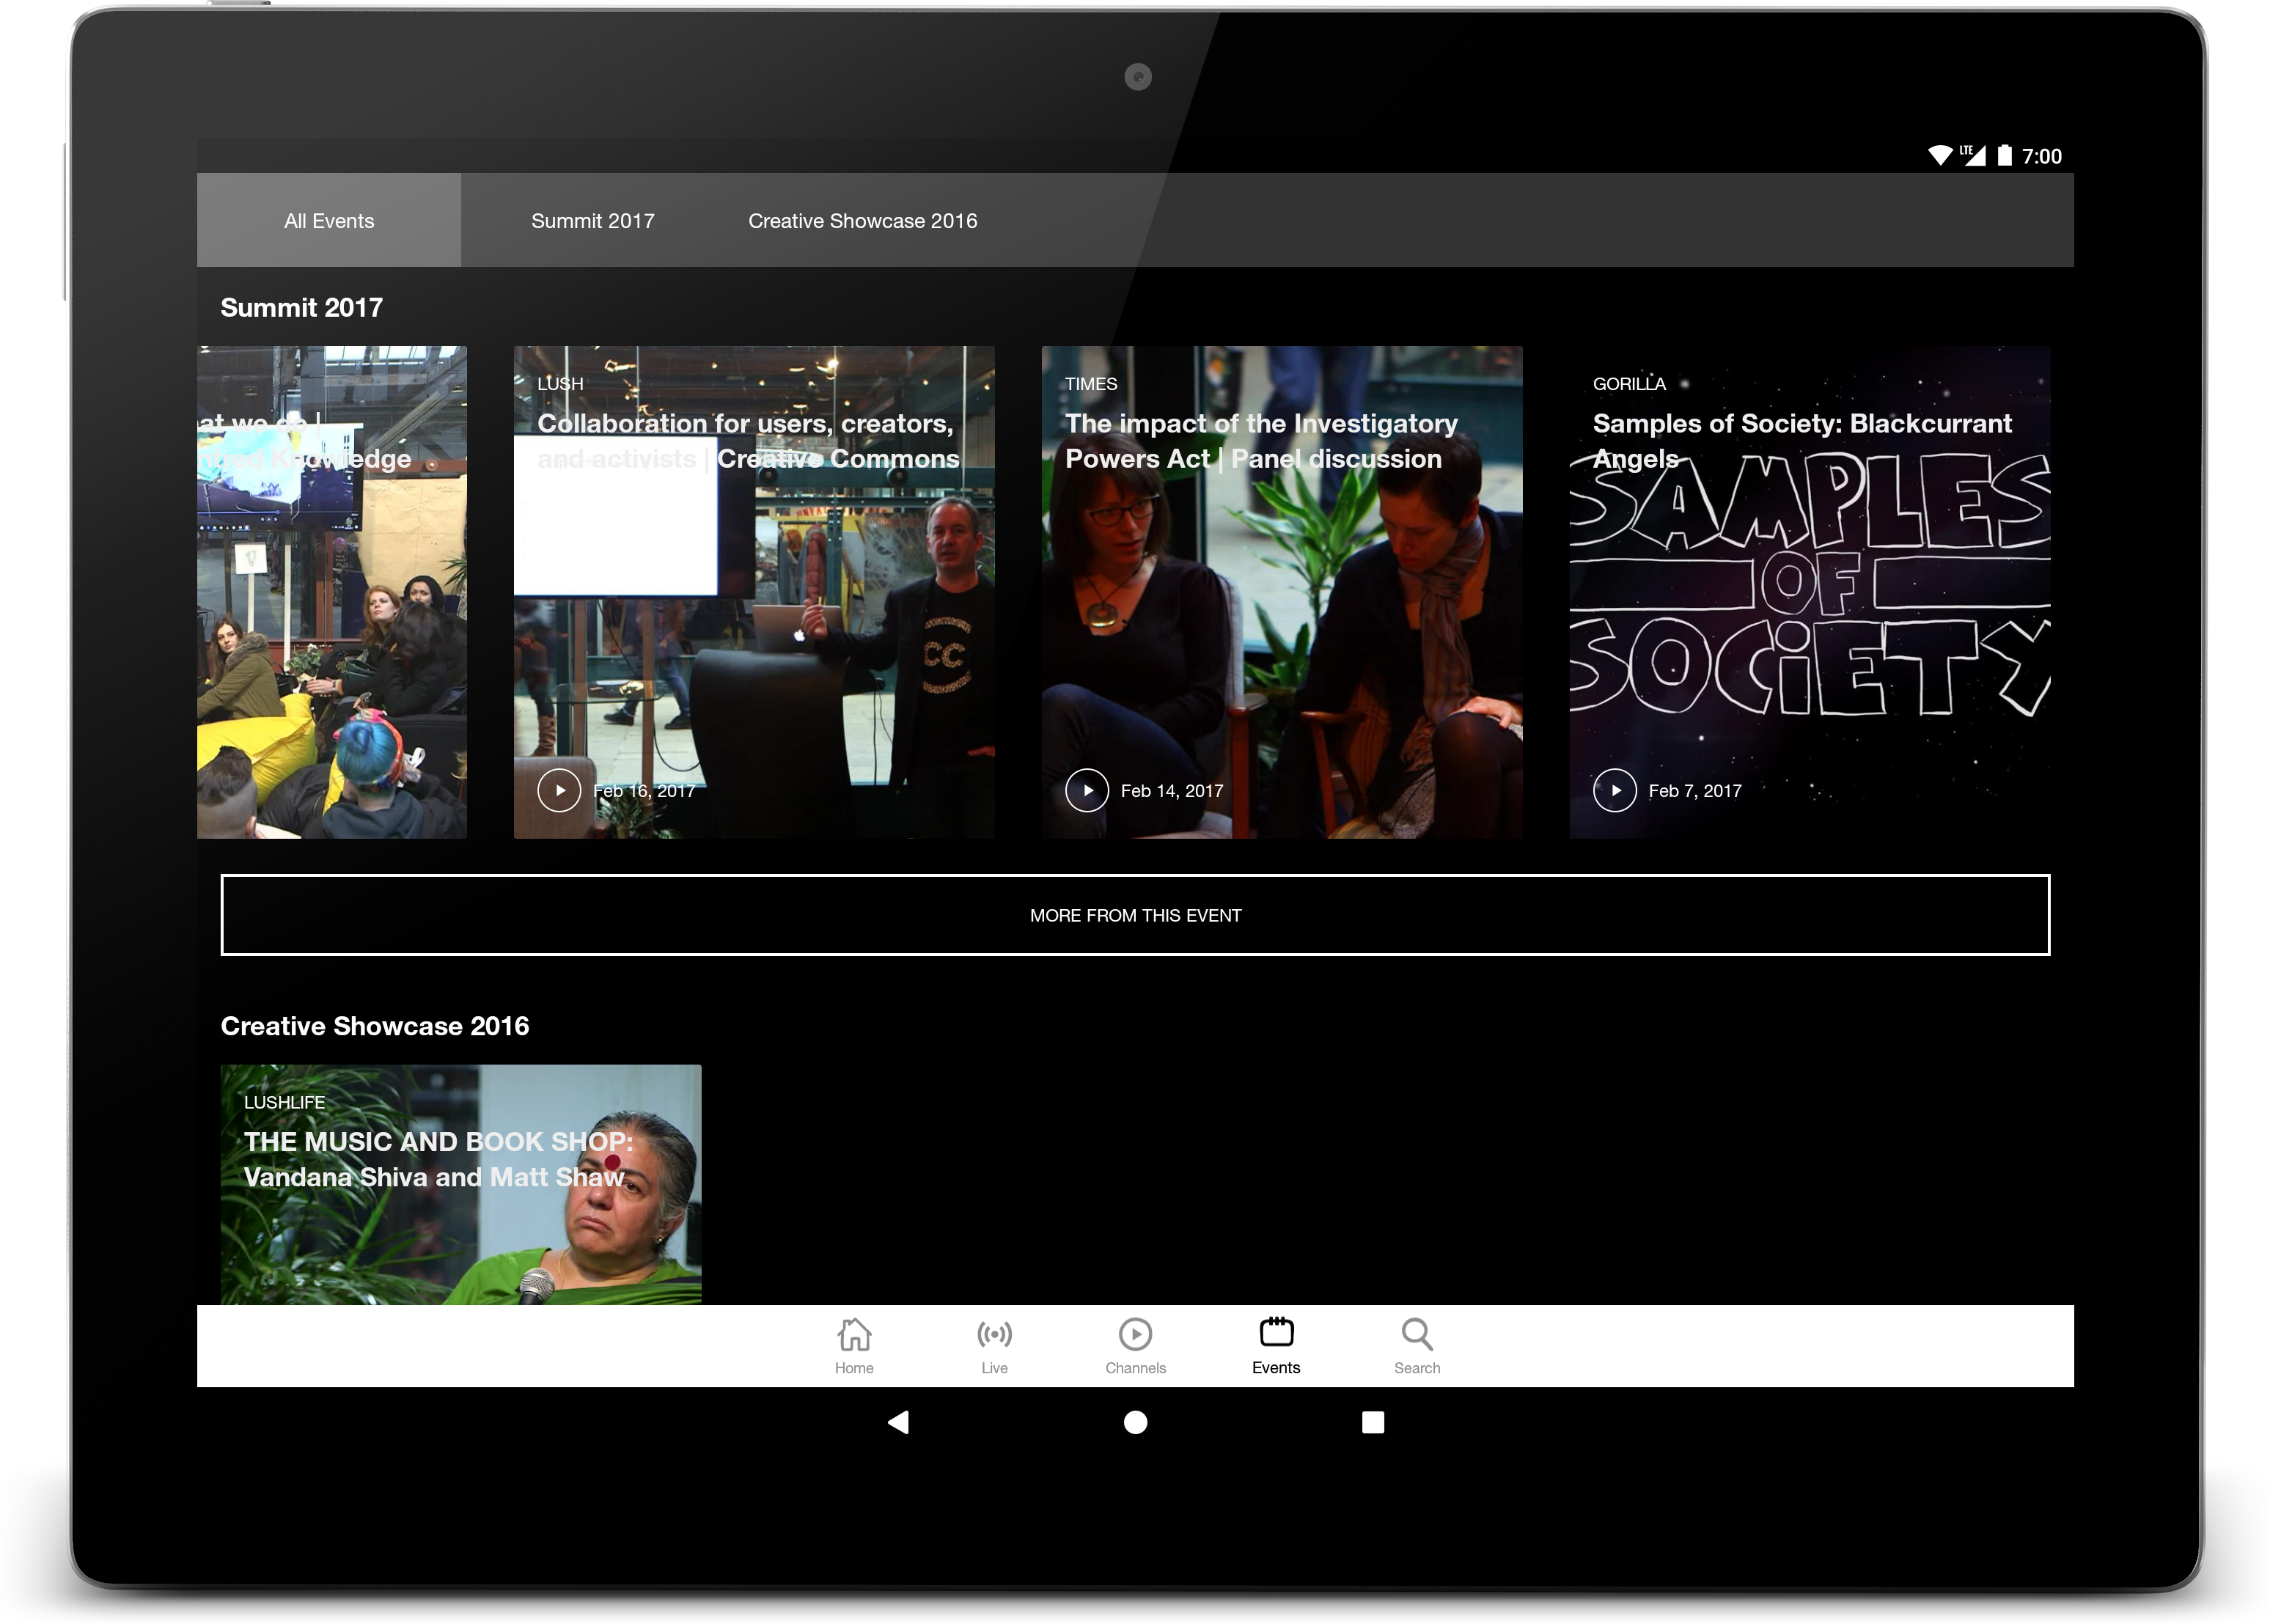Click More From This Event button
This screenshot has width=2270, height=1624.
coord(1135,915)
